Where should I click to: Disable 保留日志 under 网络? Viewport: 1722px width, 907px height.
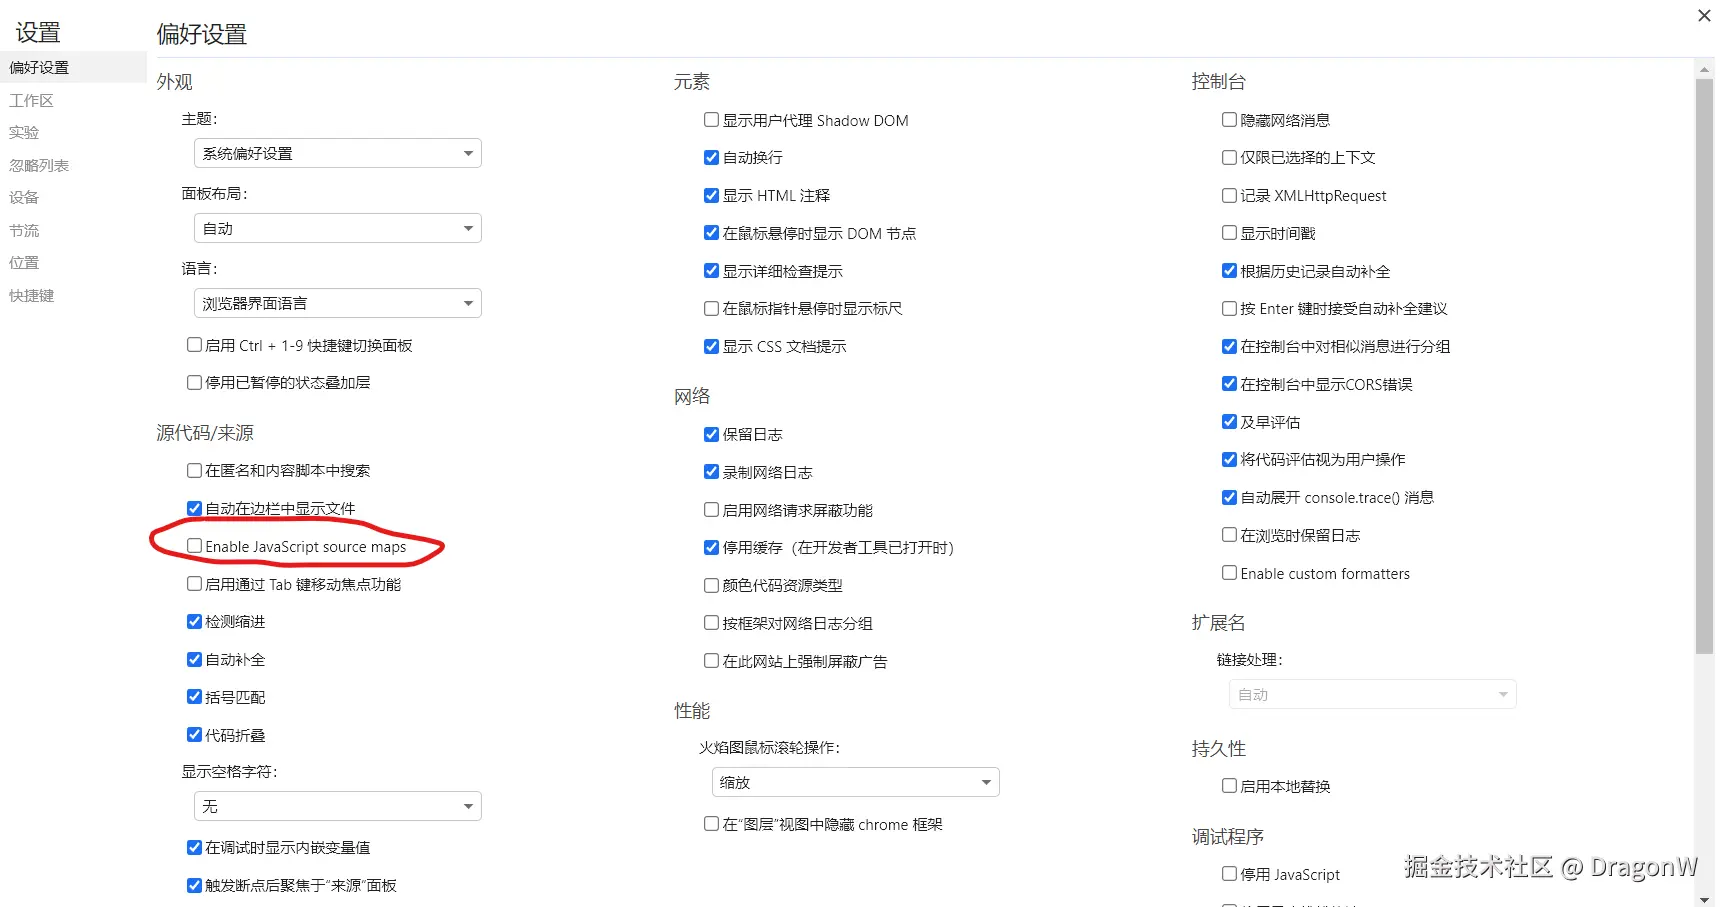710,434
